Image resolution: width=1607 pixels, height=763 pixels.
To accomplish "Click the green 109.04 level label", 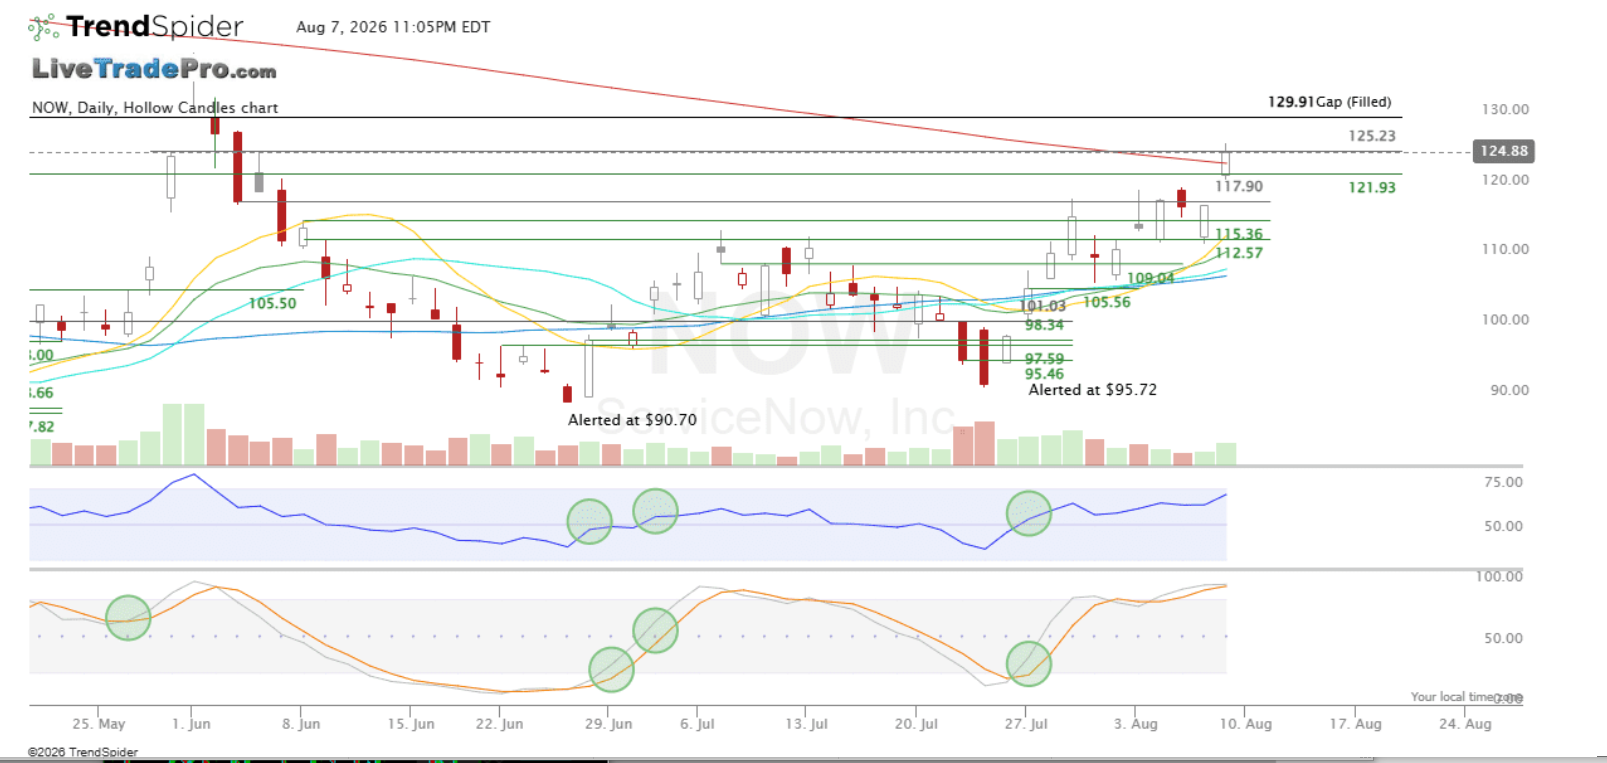I will coord(1150,278).
